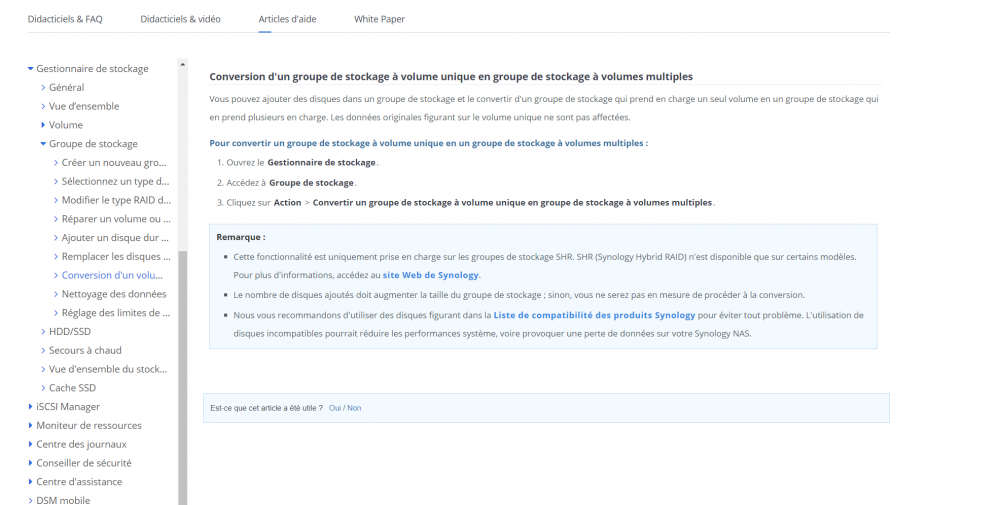Screen dimensions: 1000x505
Task: Collapse the Groupe de stockage section arrow
Action: [x=43, y=144]
